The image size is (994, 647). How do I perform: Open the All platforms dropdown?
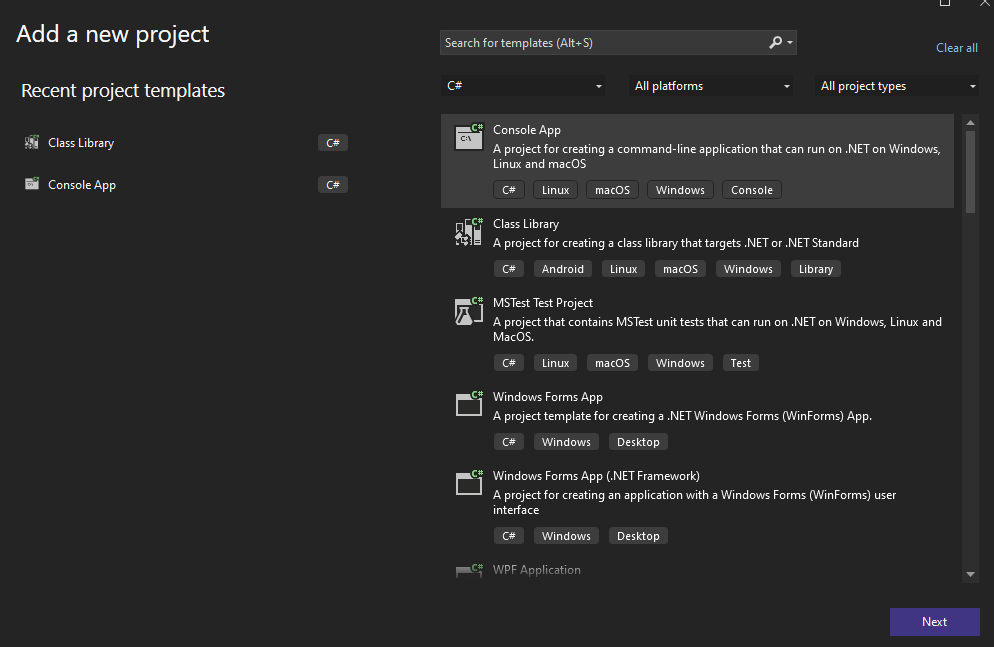coord(712,86)
